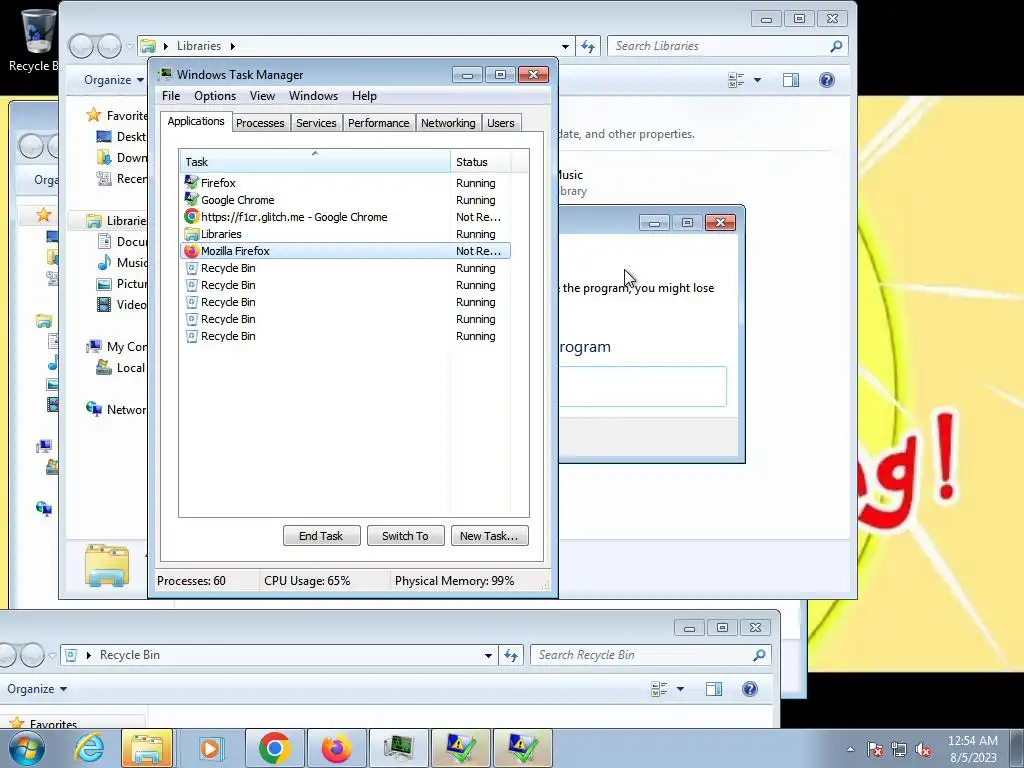Open the File menu in Task Manager

(x=171, y=96)
